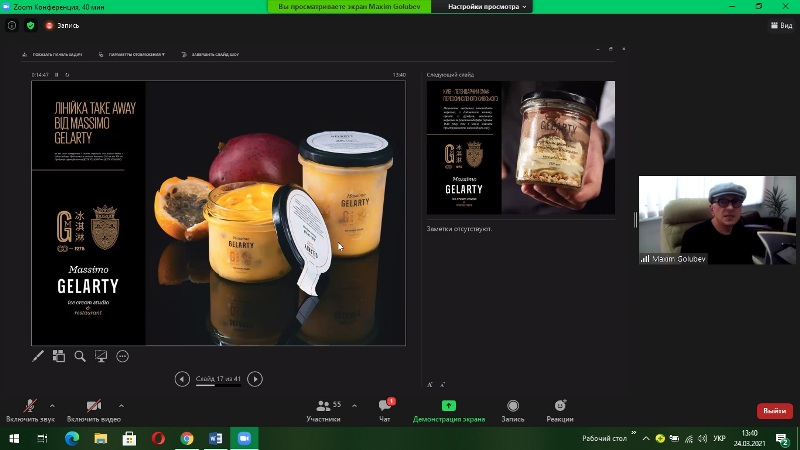Open the Вид view menu
This screenshot has height=450, width=800.
tap(781, 24)
